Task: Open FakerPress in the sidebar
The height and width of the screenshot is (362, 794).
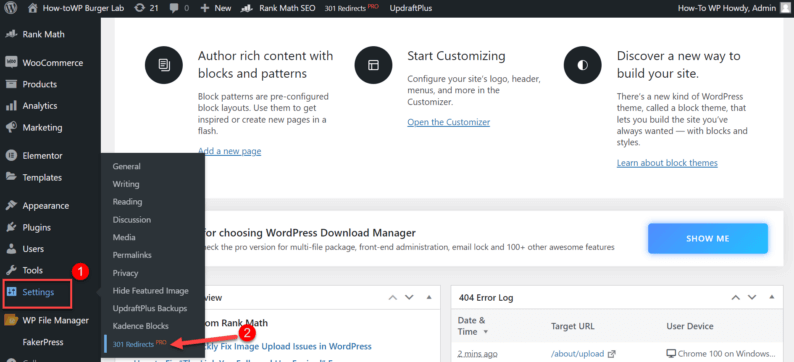Action: [x=43, y=342]
